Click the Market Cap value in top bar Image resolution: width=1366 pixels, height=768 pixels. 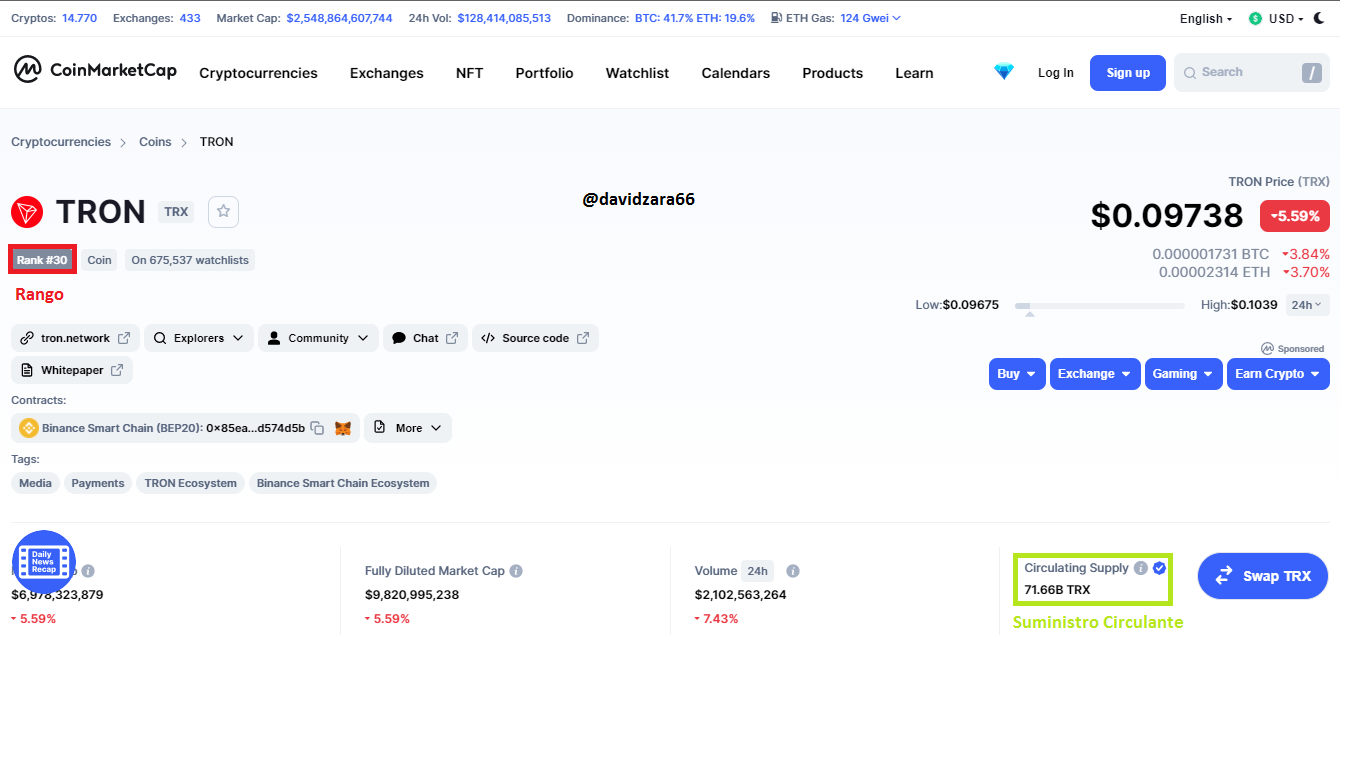339,18
